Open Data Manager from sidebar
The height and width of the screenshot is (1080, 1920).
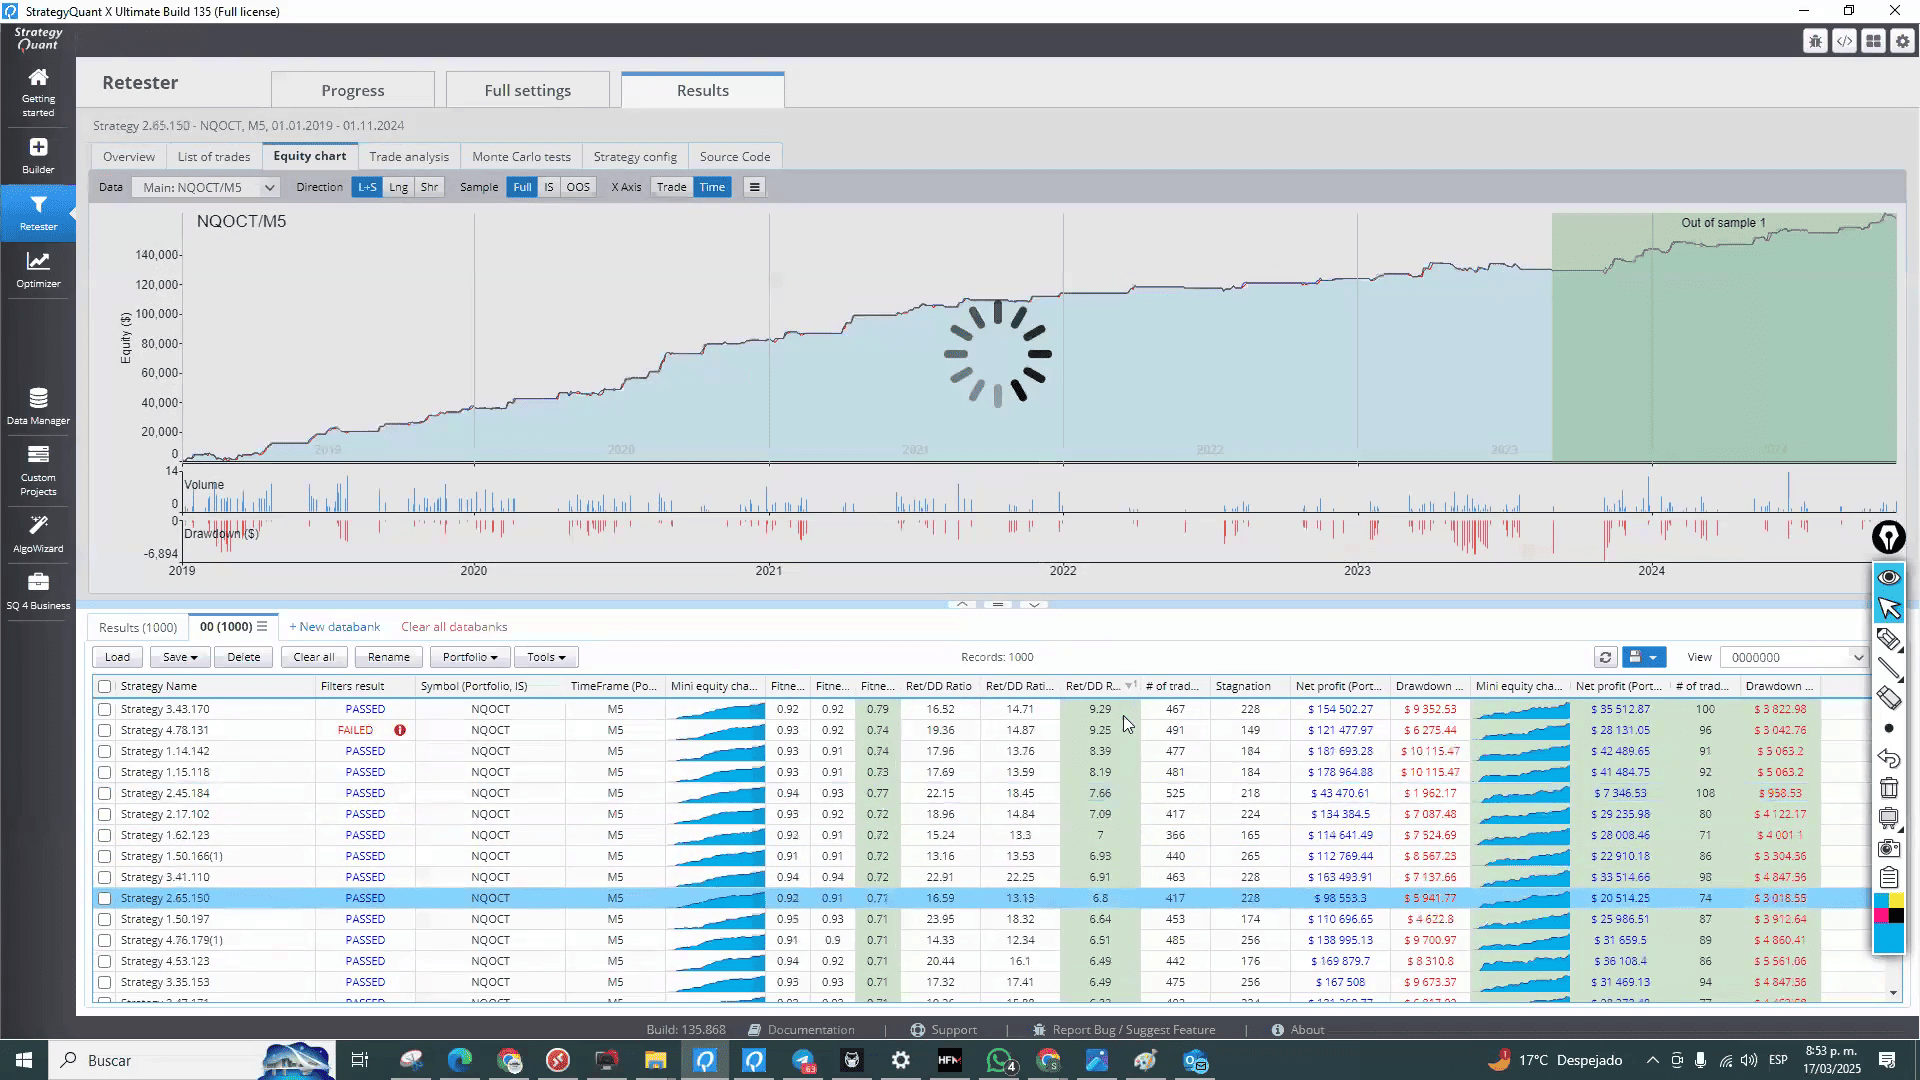click(x=38, y=405)
